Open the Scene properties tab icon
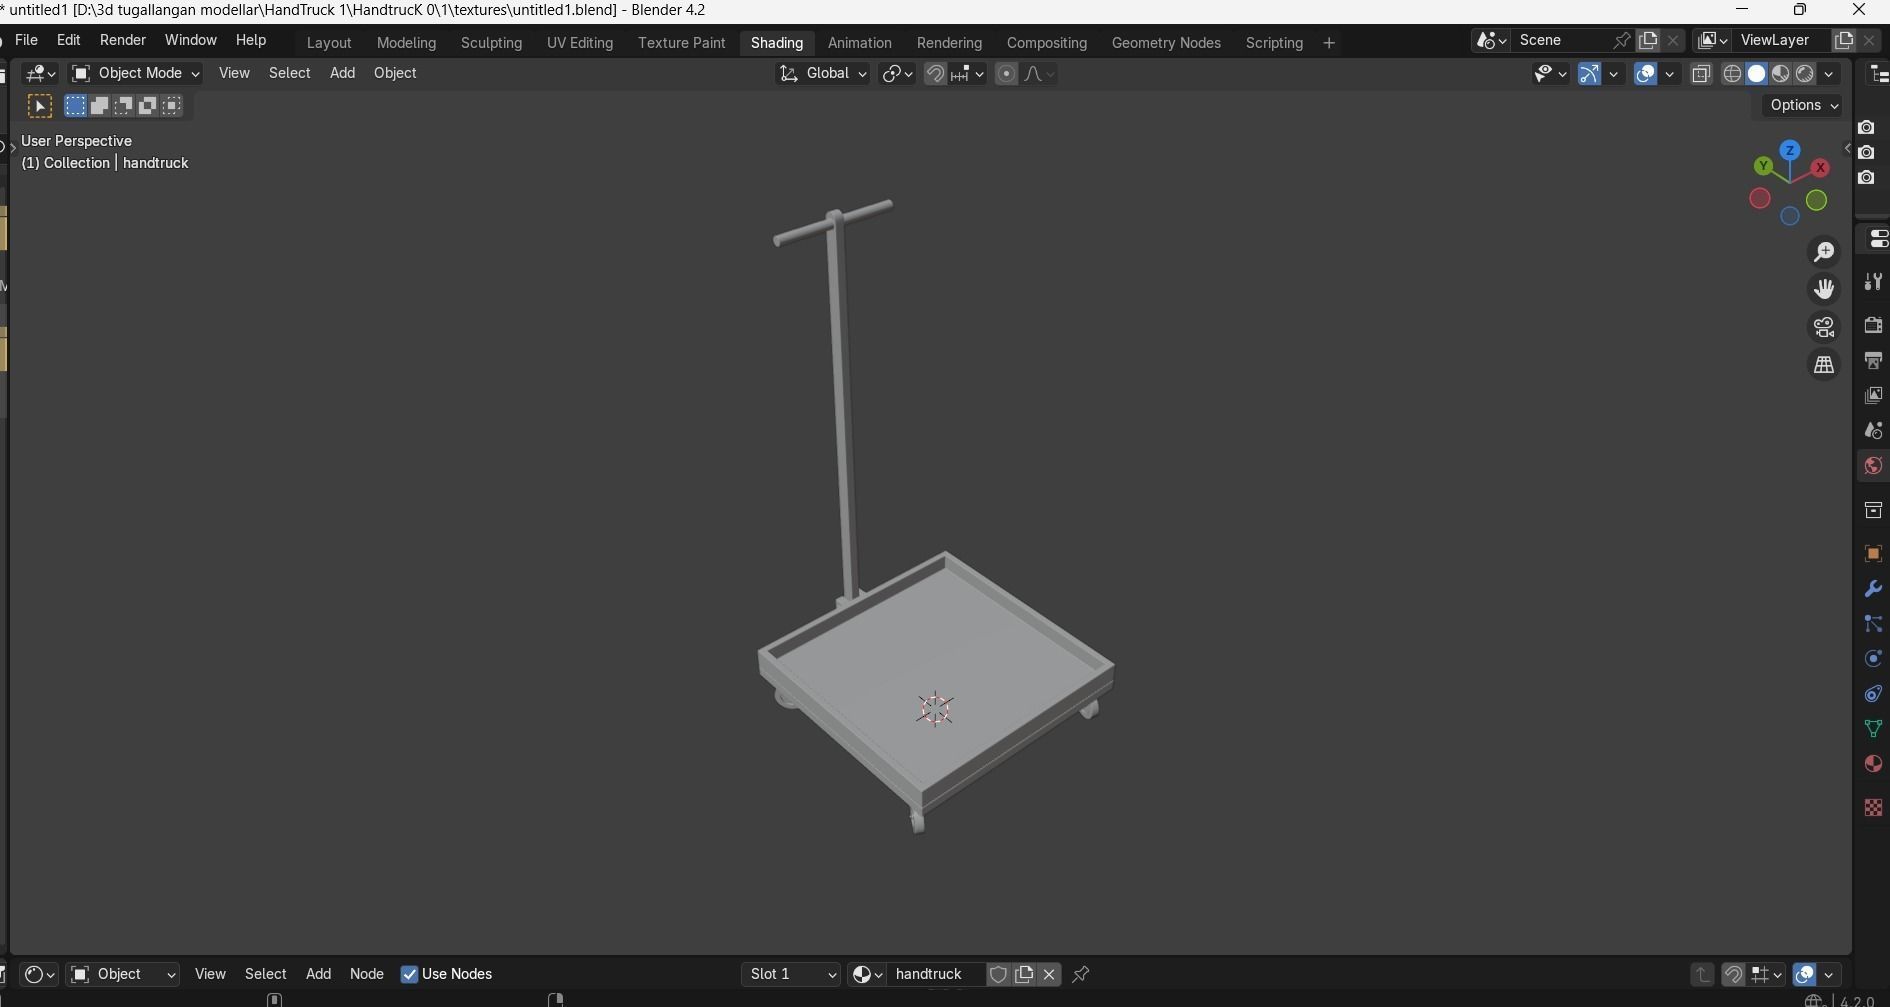 [1873, 430]
